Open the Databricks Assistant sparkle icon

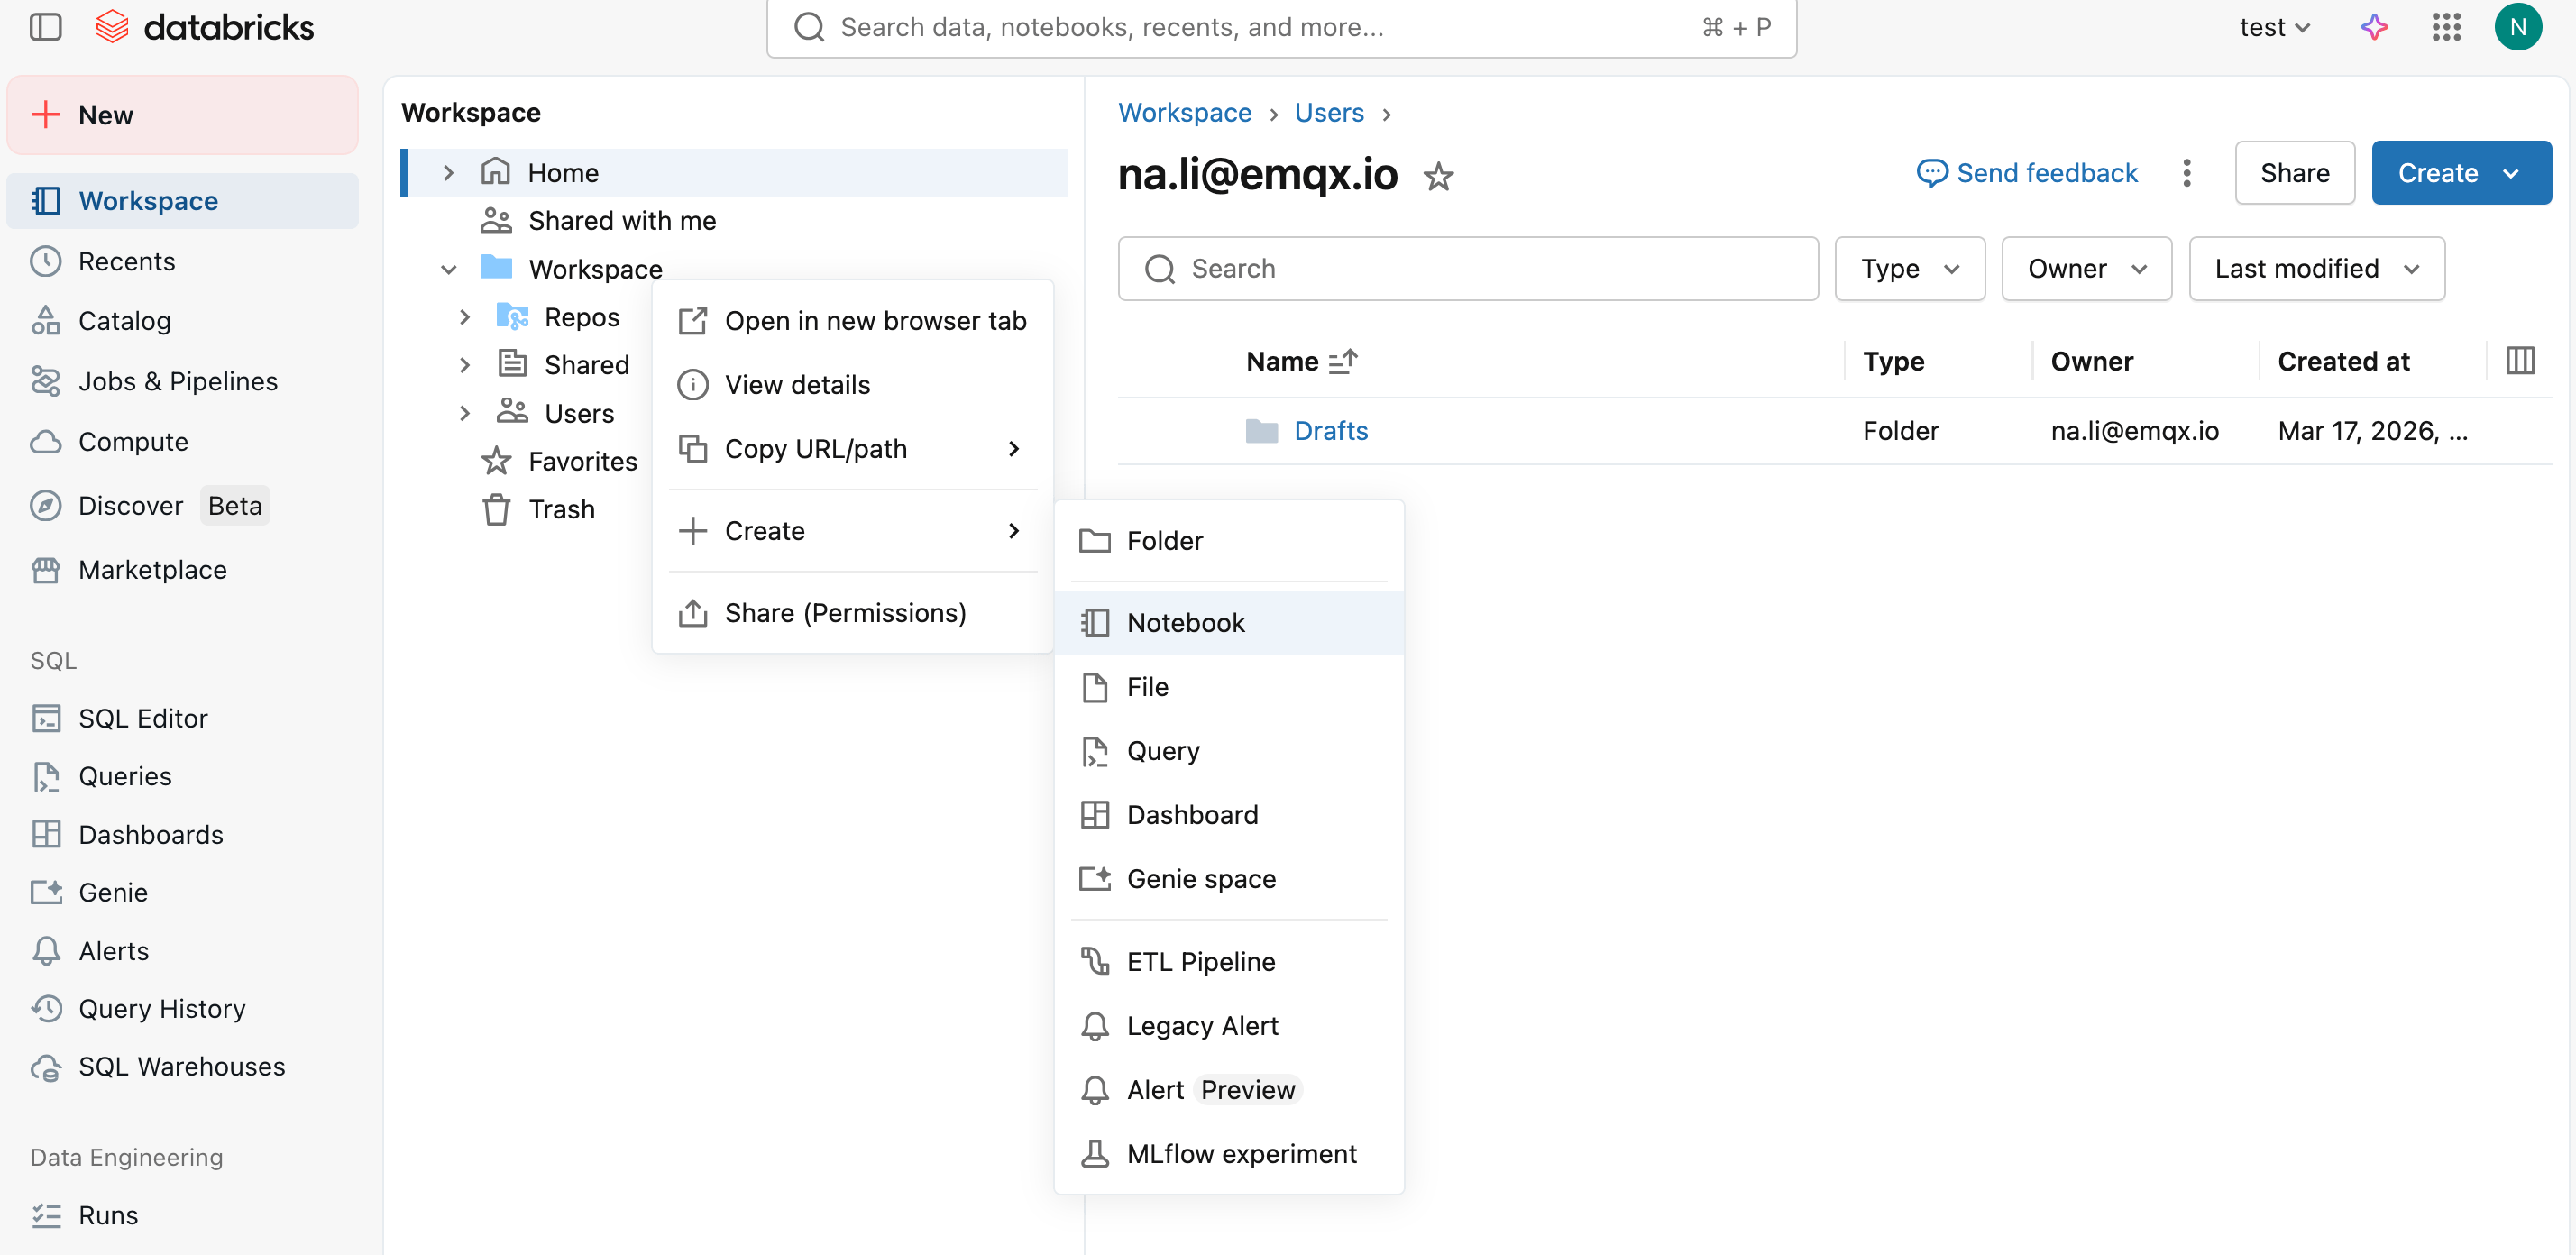point(2374,27)
